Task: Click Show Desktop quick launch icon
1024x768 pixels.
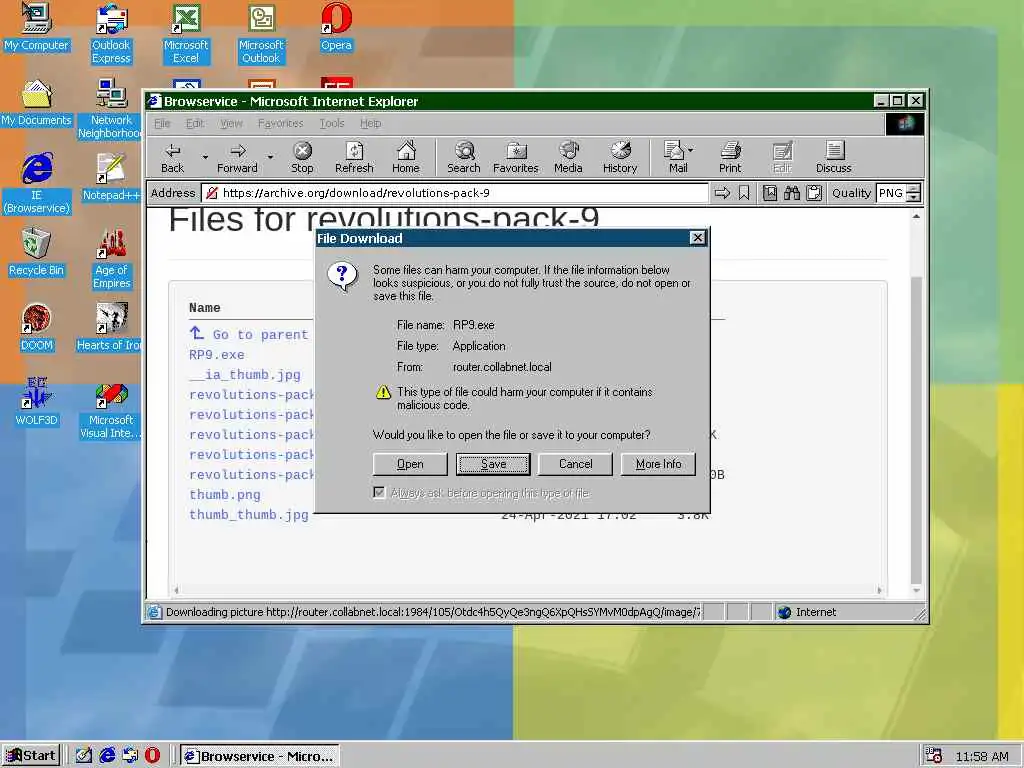Action: click(84, 756)
